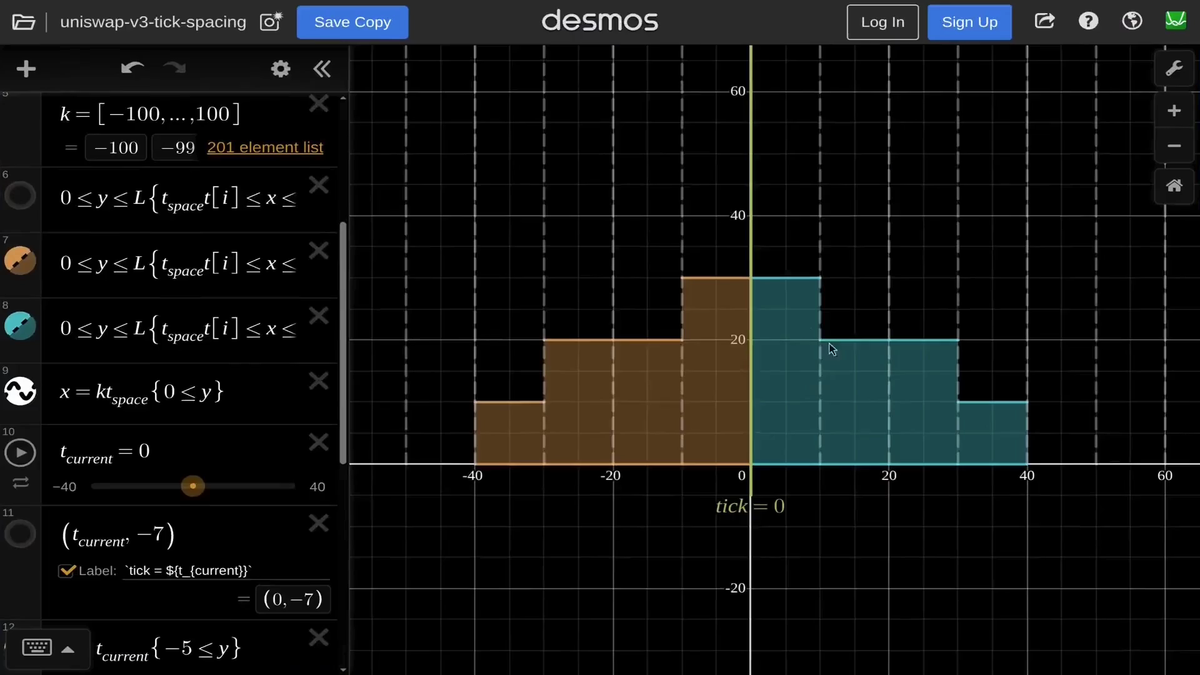This screenshot has height=675, width=1200.
Task: Open the language globe menu
Action: click(1132, 22)
